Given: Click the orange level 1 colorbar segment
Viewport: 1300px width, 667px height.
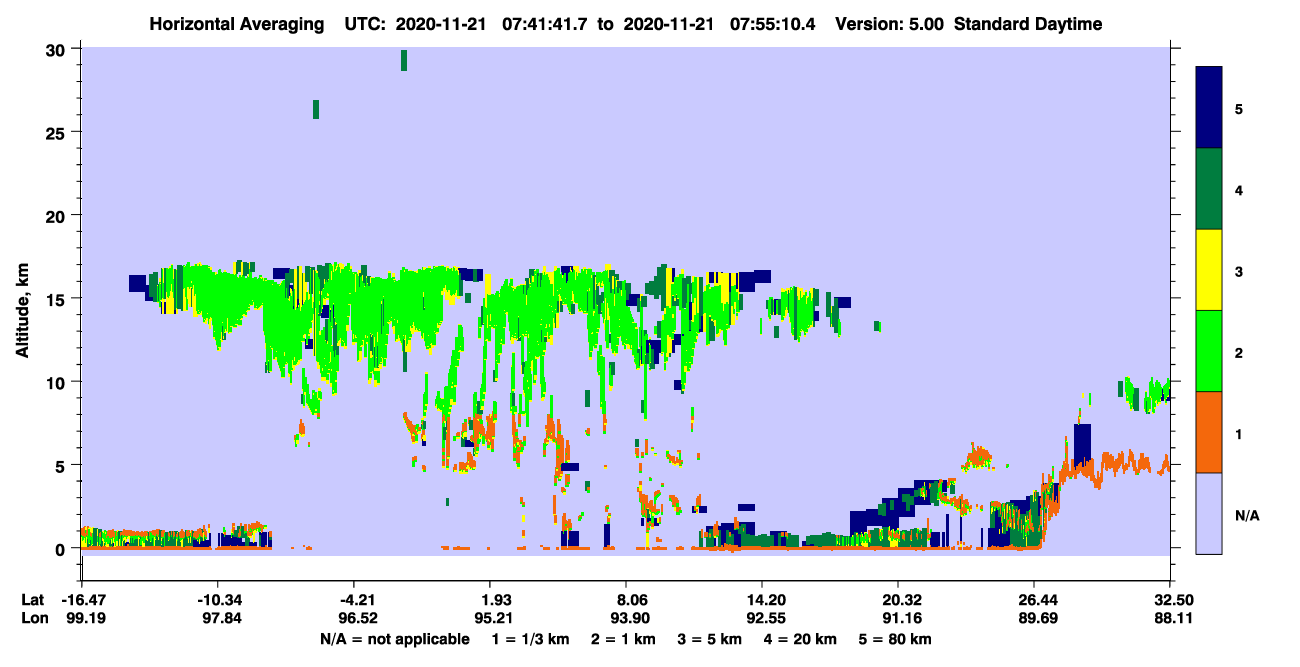Looking at the screenshot, I should [x=1209, y=432].
